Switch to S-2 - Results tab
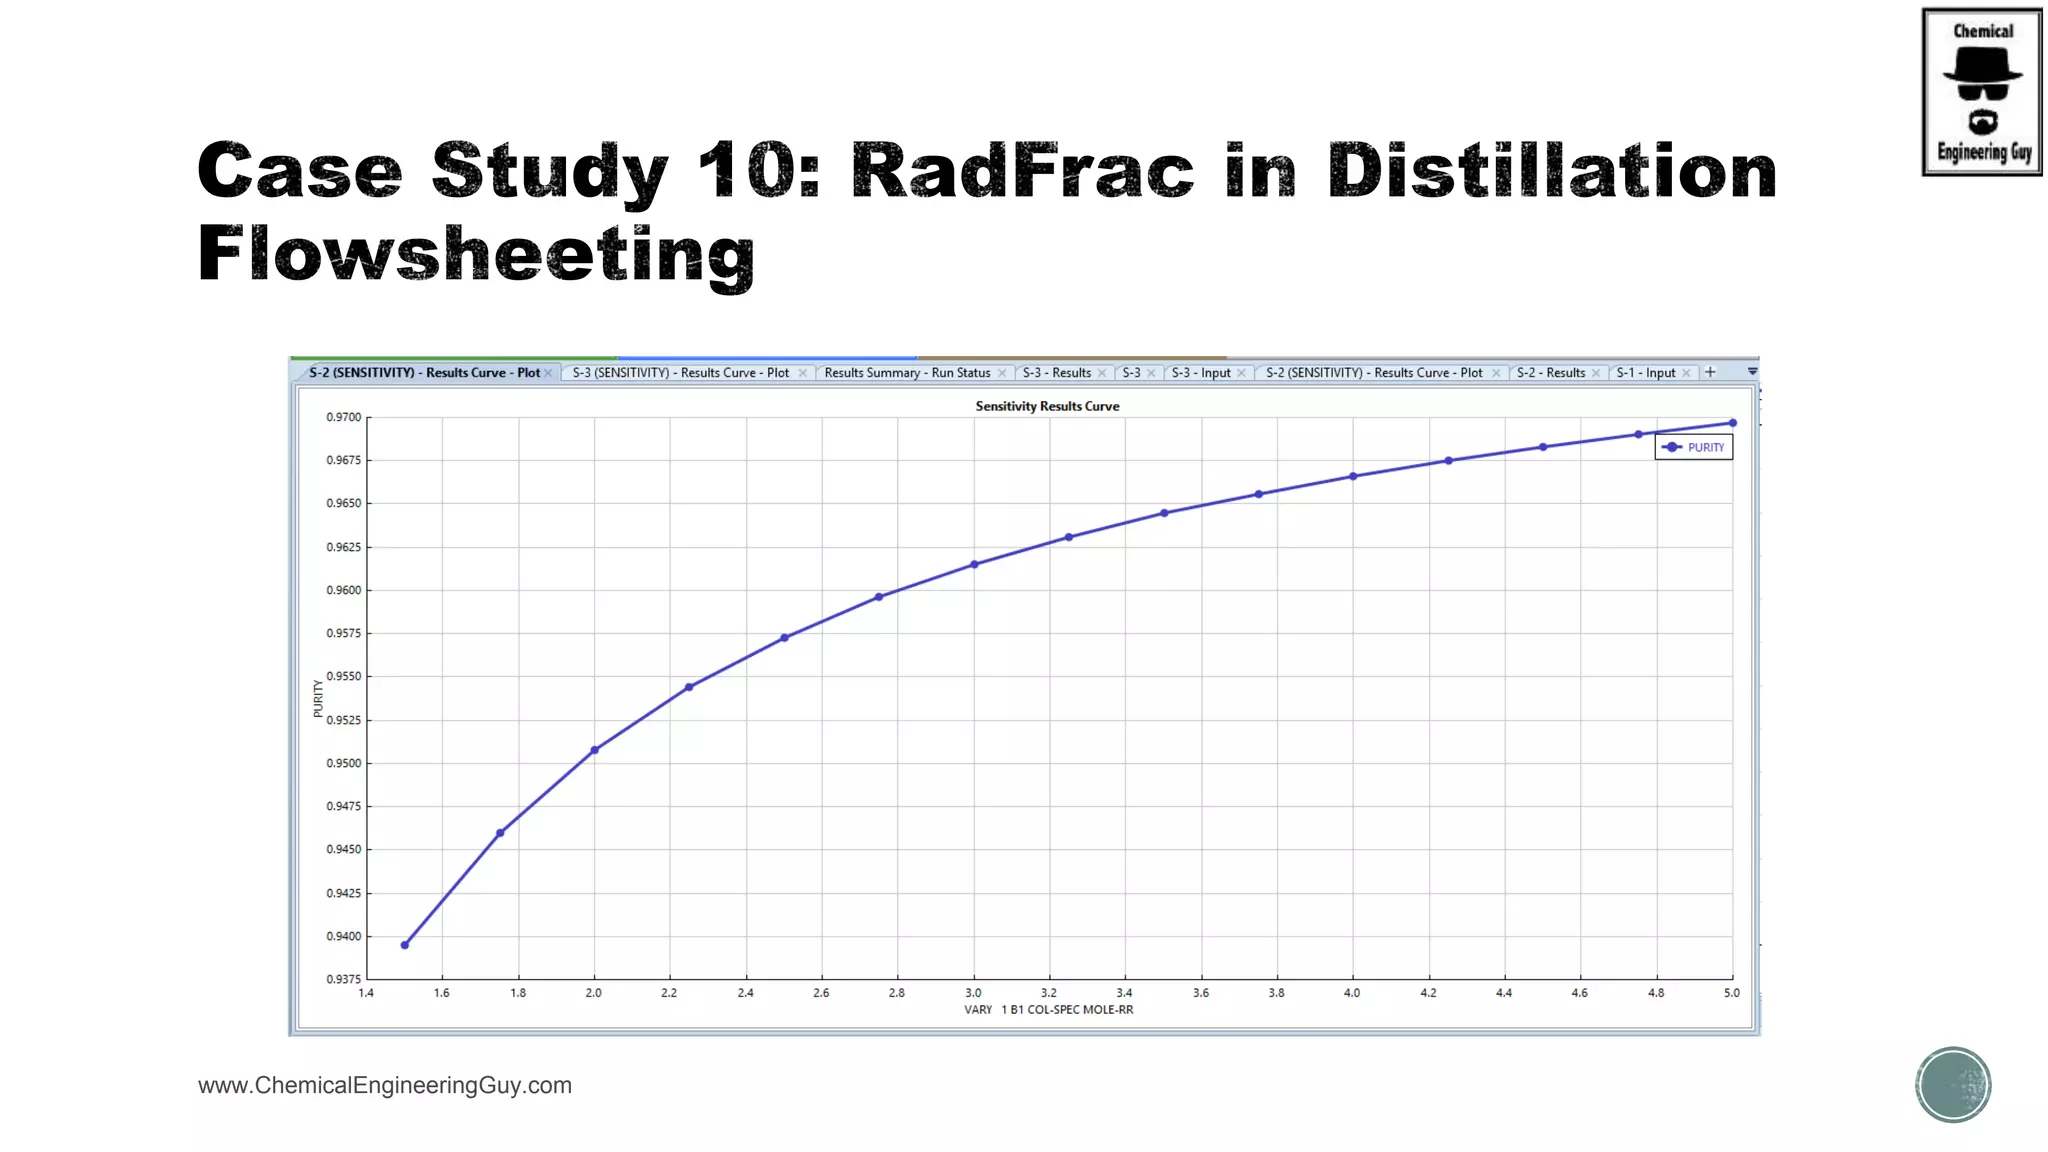The height and width of the screenshot is (1152, 2048). point(1550,373)
